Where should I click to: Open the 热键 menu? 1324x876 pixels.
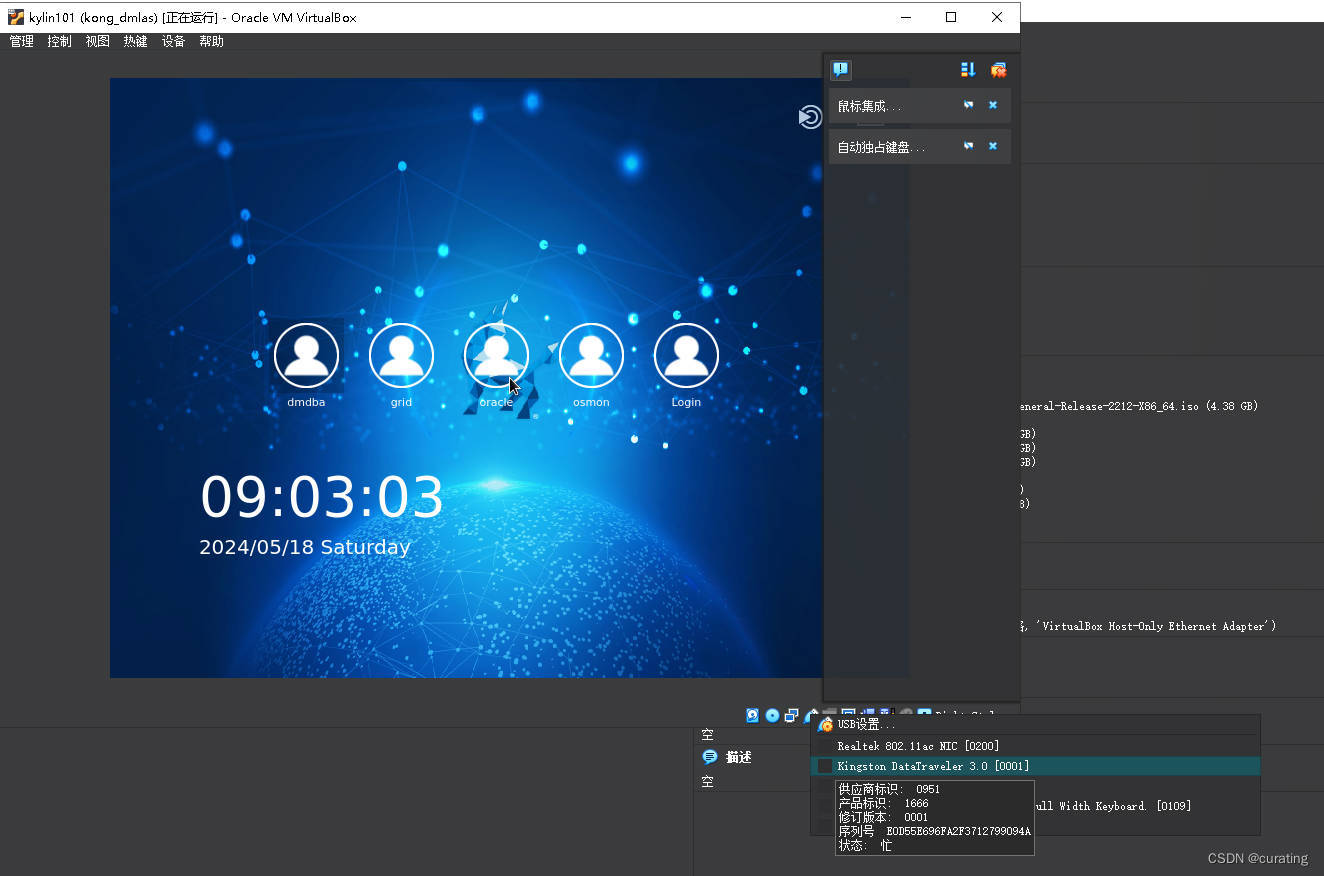(135, 41)
